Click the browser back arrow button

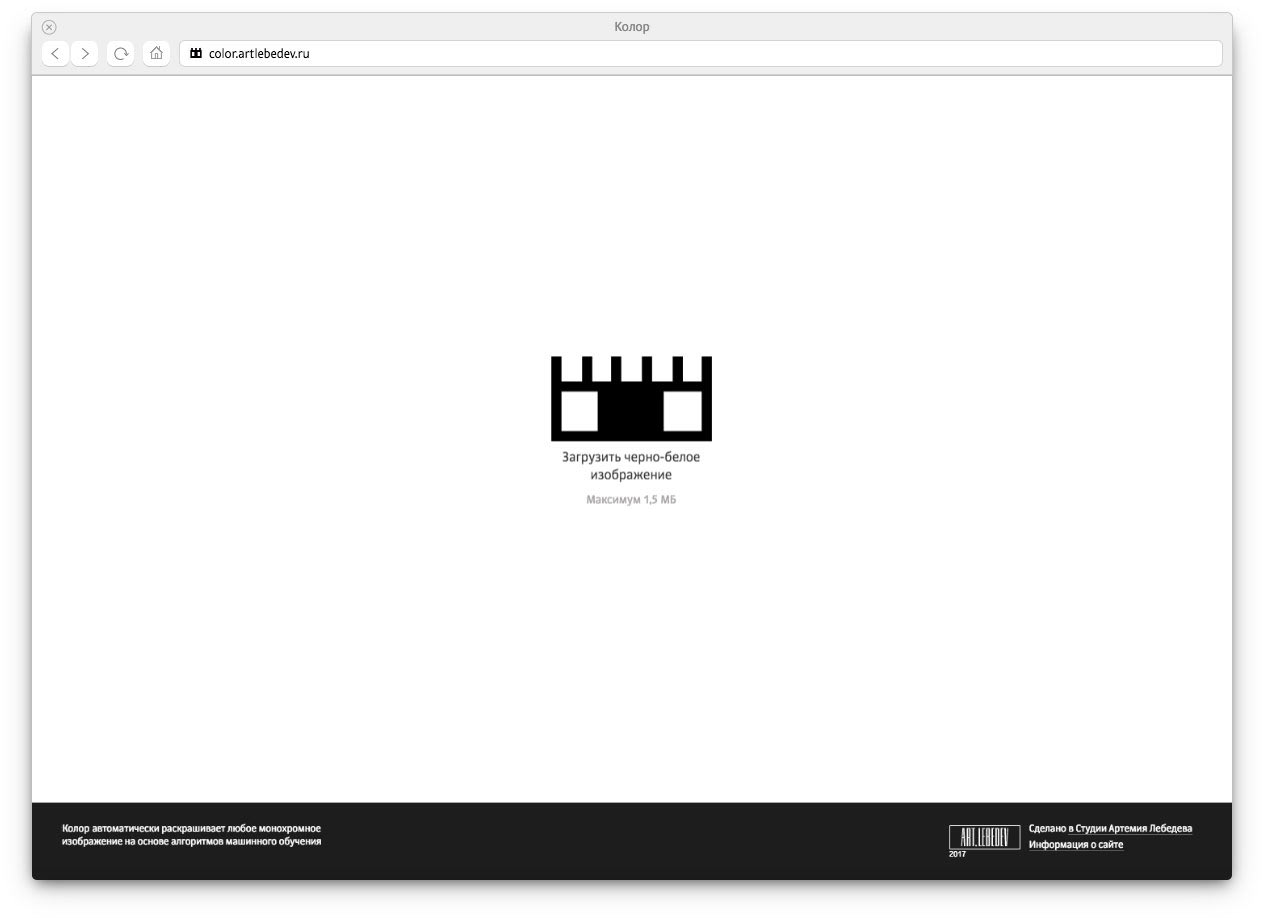[55, 54]
